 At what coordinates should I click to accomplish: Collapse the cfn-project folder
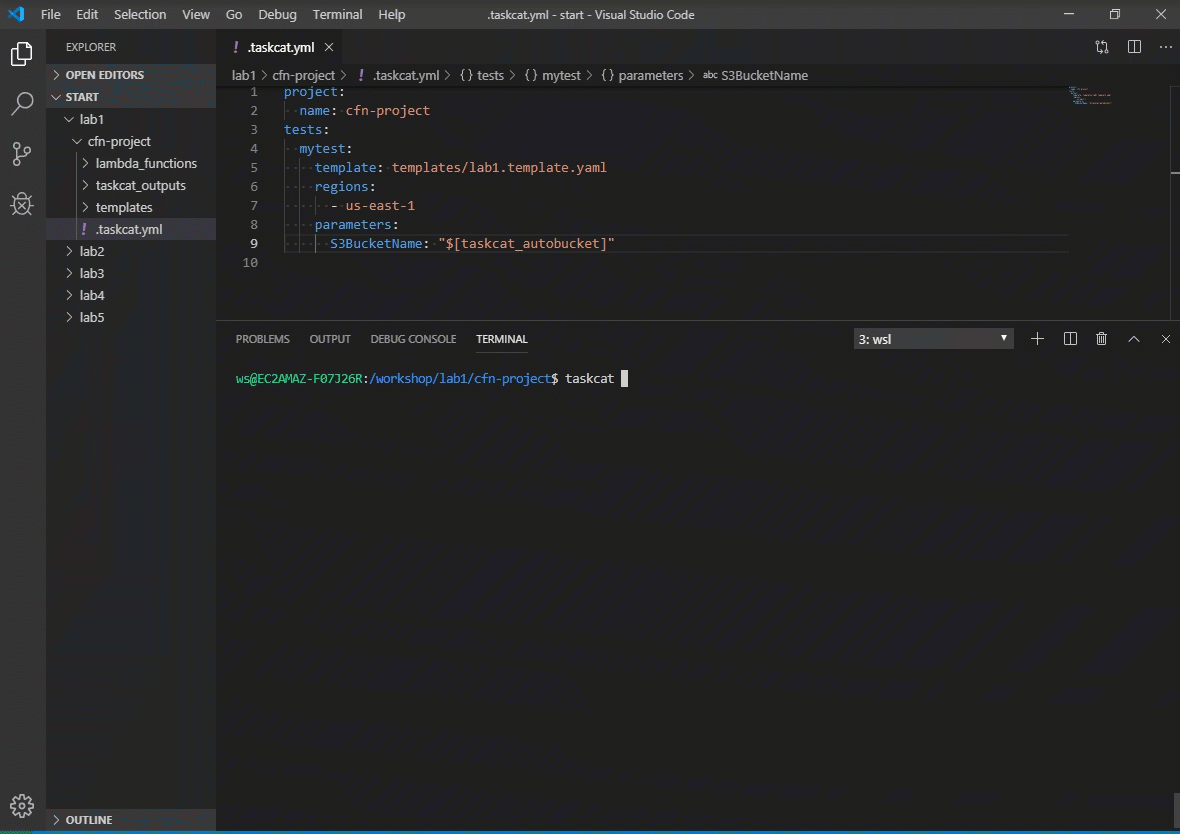[x=131, y=142]
